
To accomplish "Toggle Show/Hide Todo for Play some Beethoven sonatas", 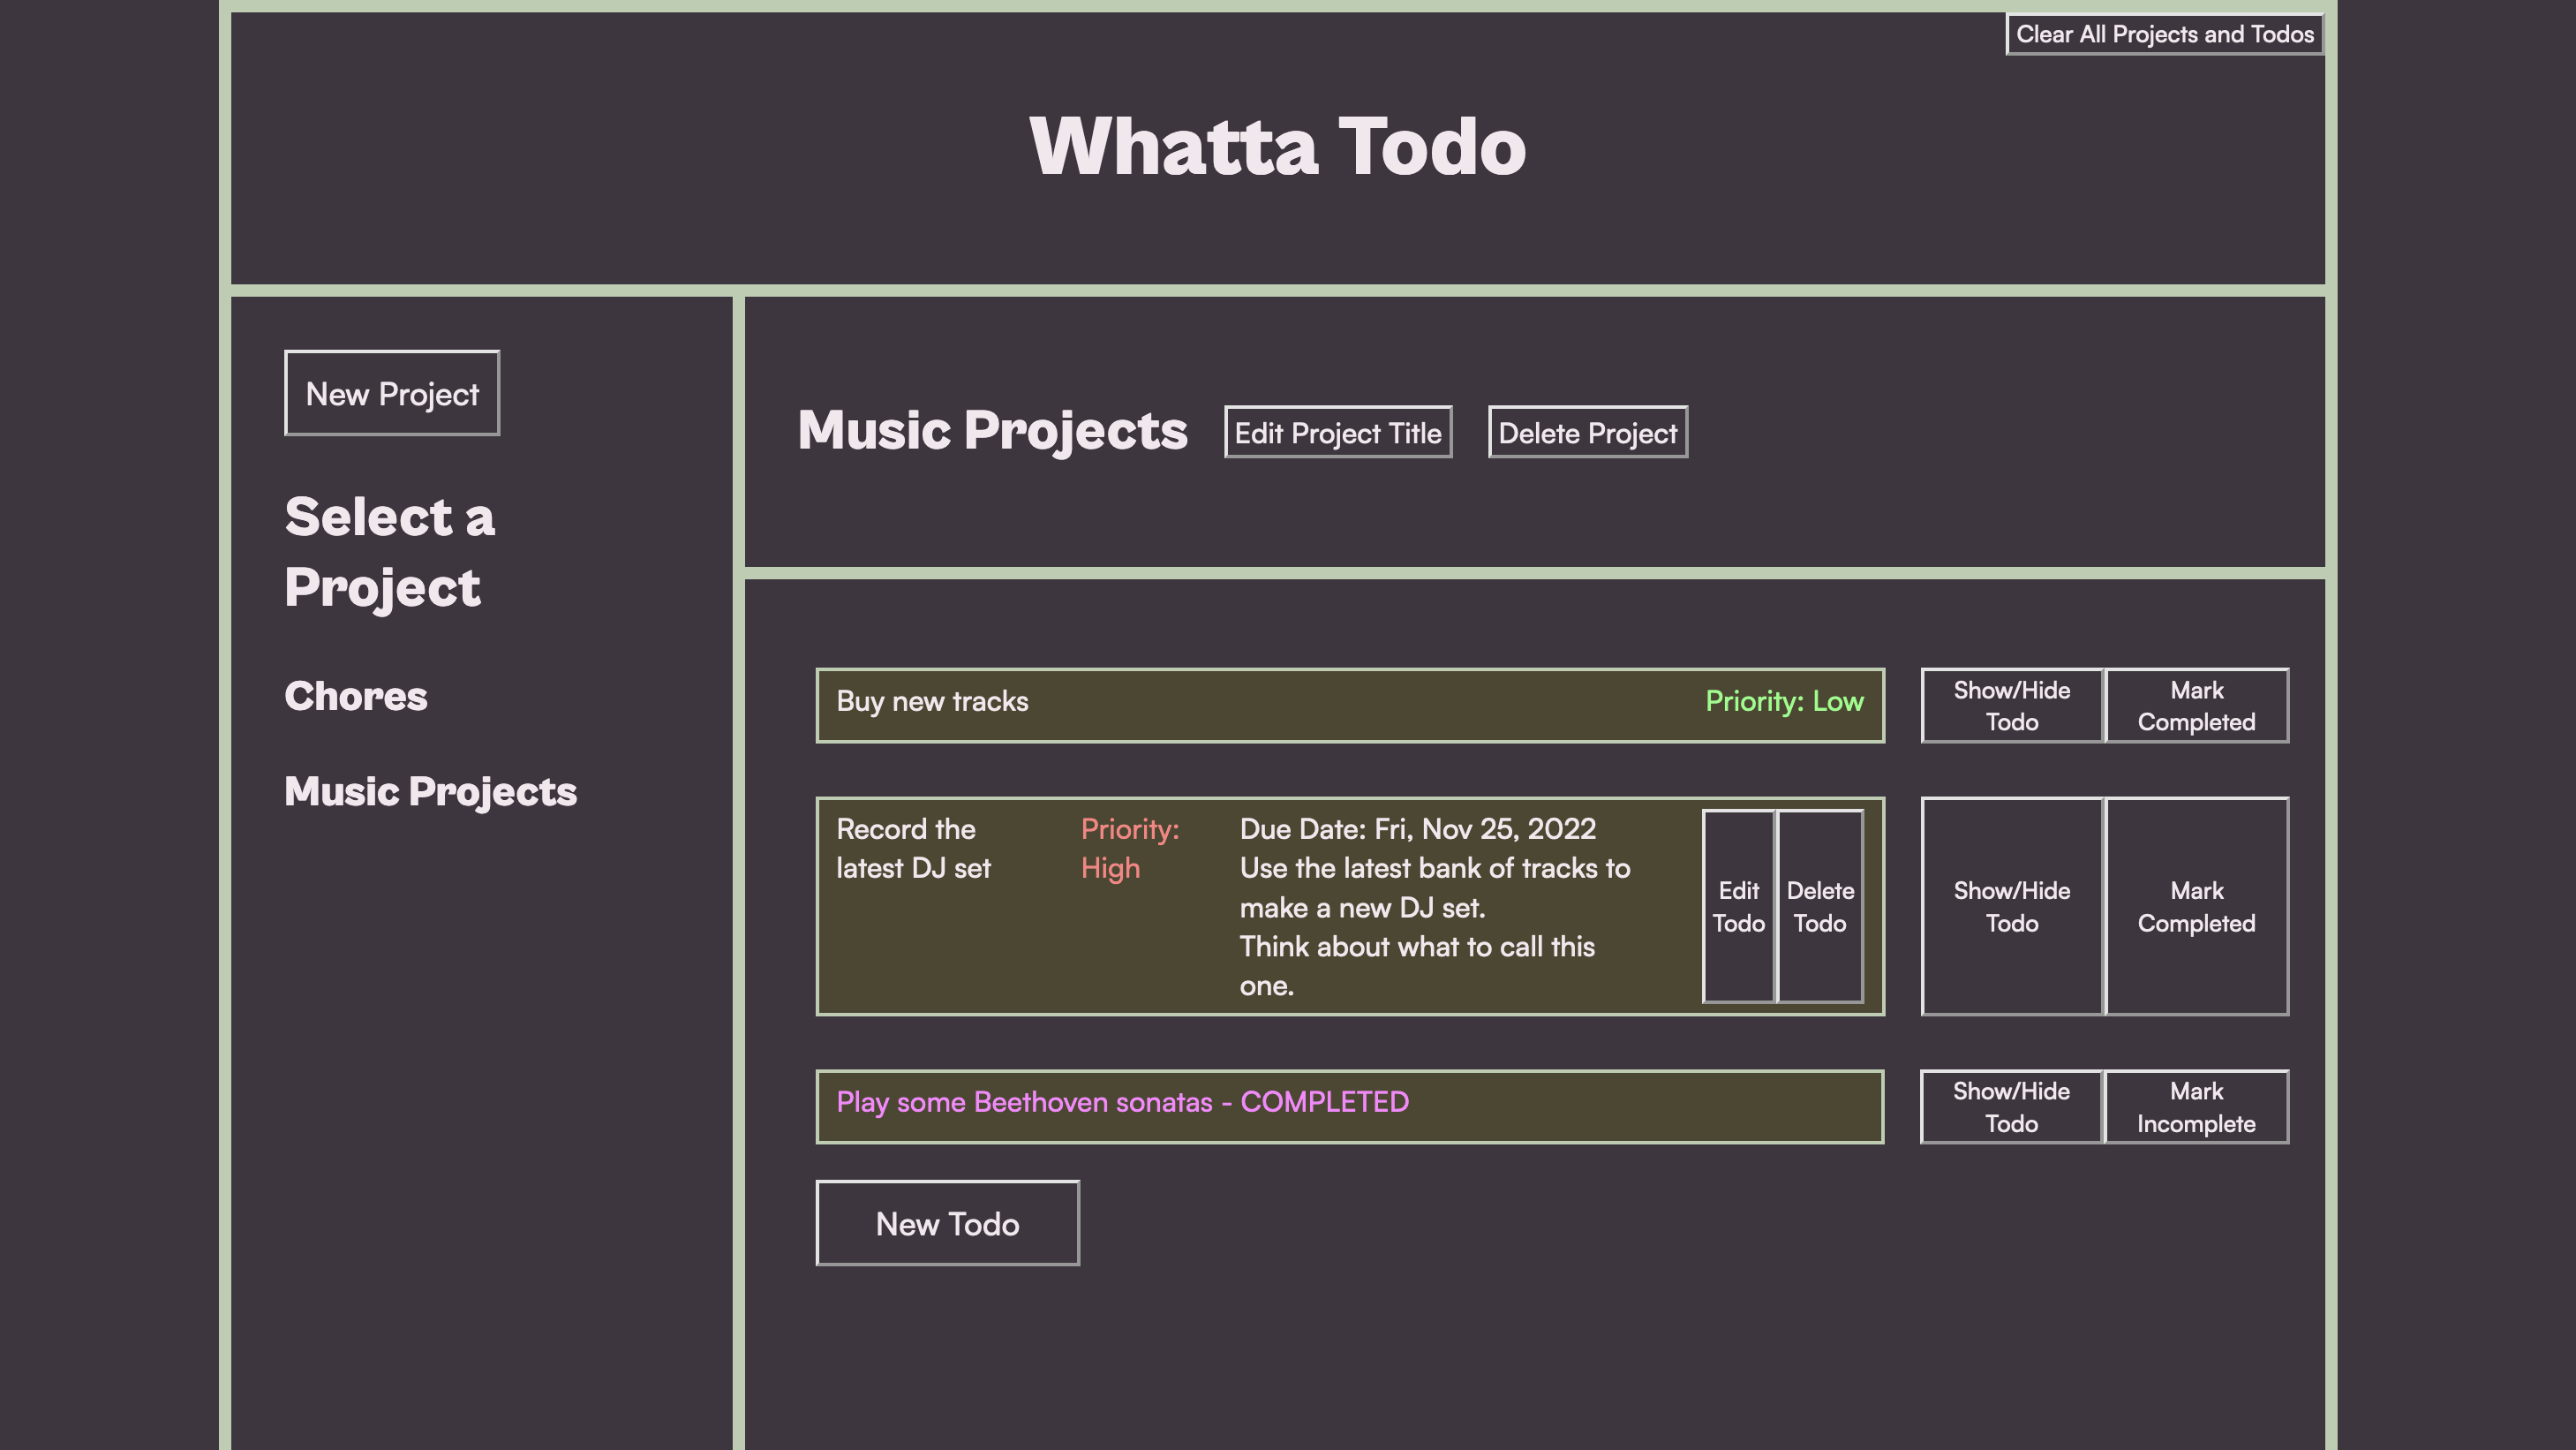I will pos(2012,1106).
